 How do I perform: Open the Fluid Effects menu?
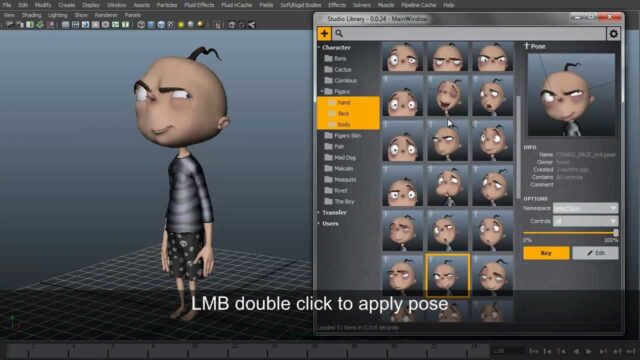(199, 5)
